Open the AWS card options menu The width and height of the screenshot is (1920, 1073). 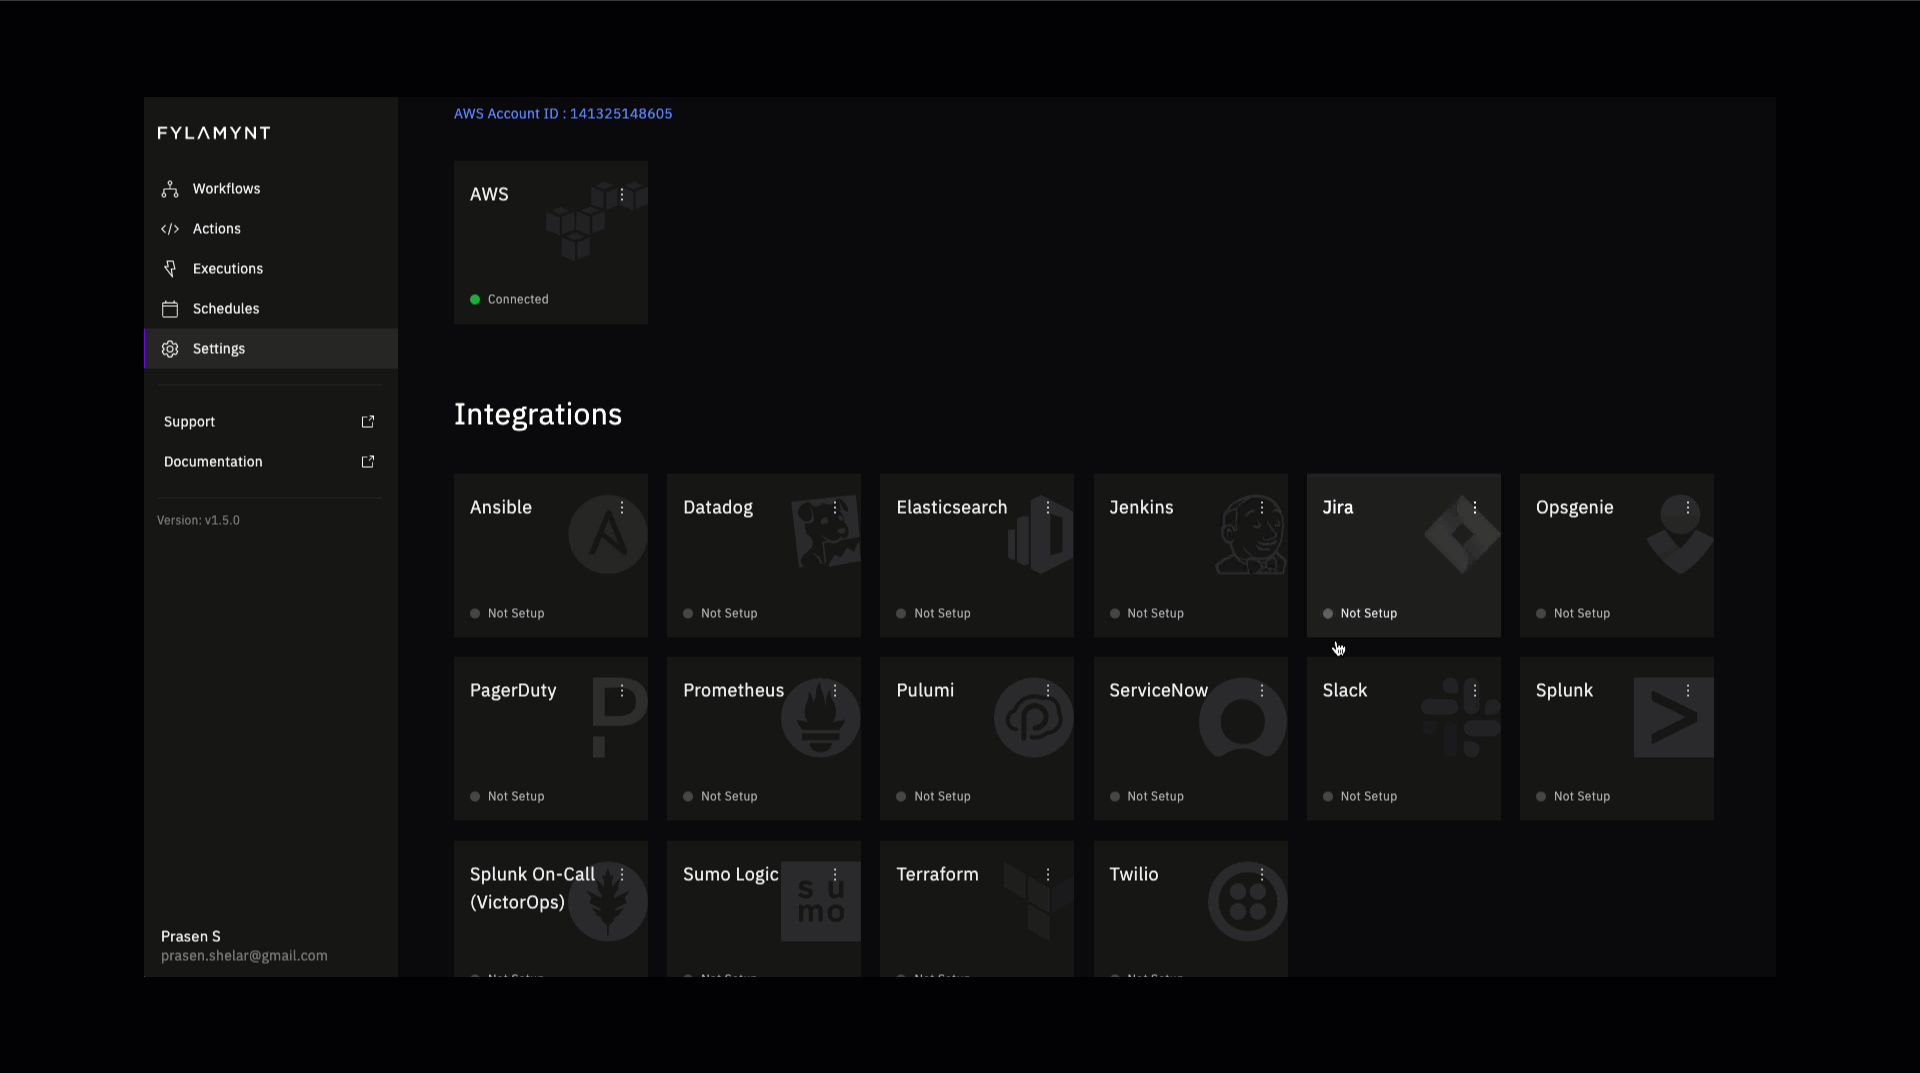click(622, 195)
